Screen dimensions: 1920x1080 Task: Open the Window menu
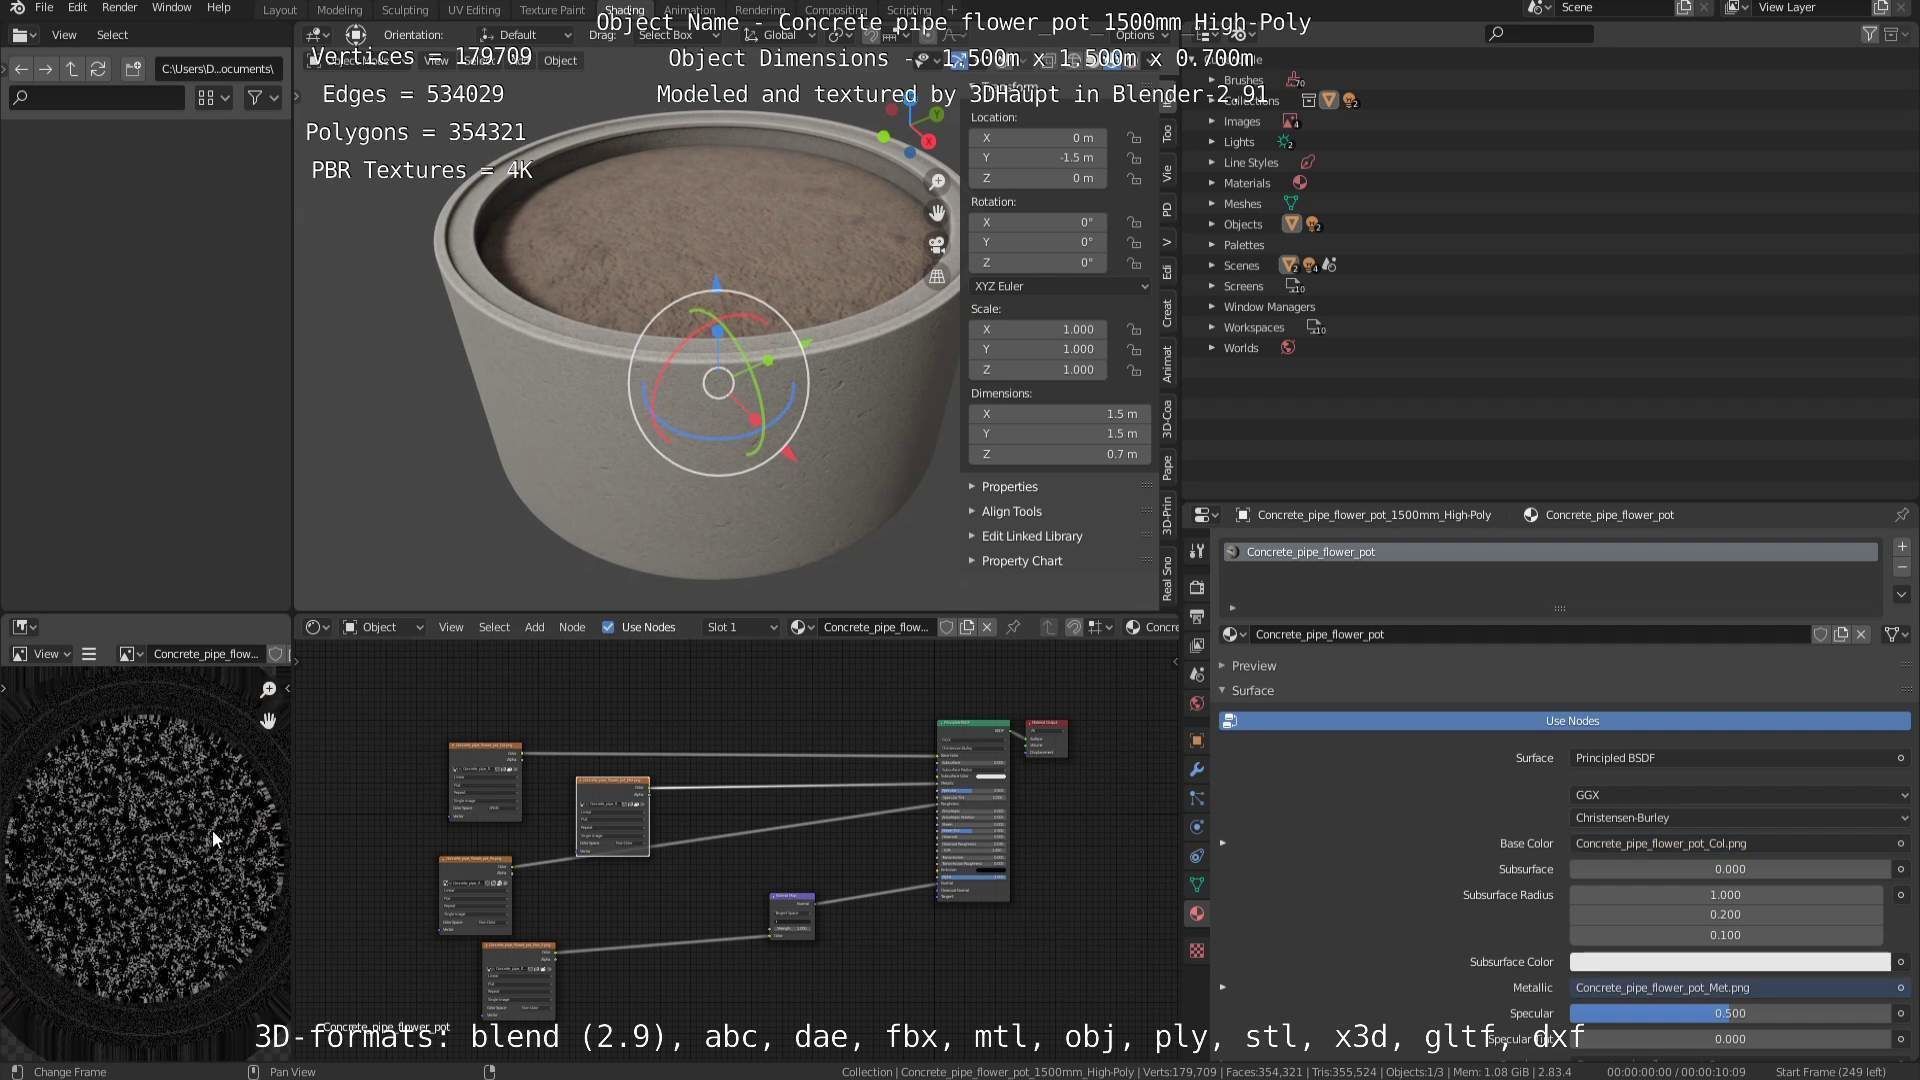pos(171,7)
